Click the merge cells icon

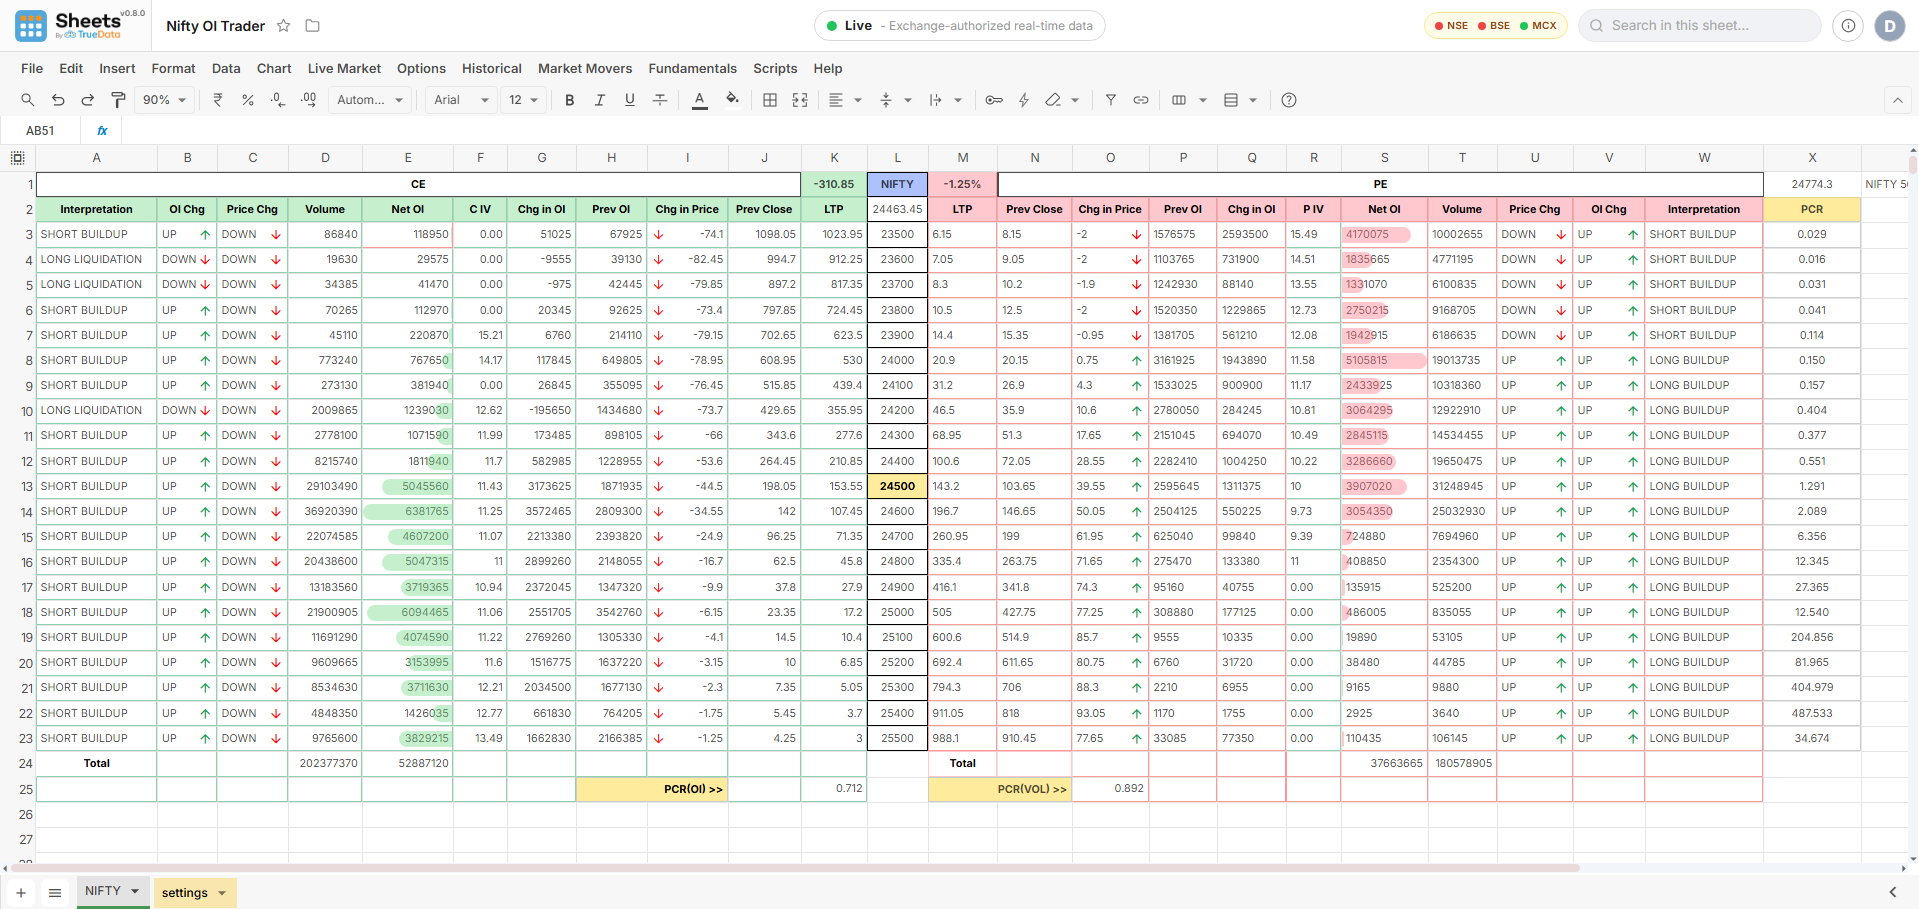800,100
